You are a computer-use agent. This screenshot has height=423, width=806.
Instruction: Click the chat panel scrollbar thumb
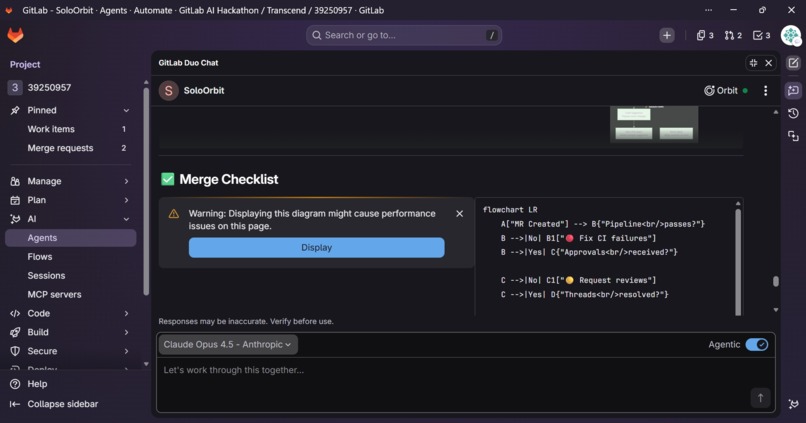tap(776, 281)
